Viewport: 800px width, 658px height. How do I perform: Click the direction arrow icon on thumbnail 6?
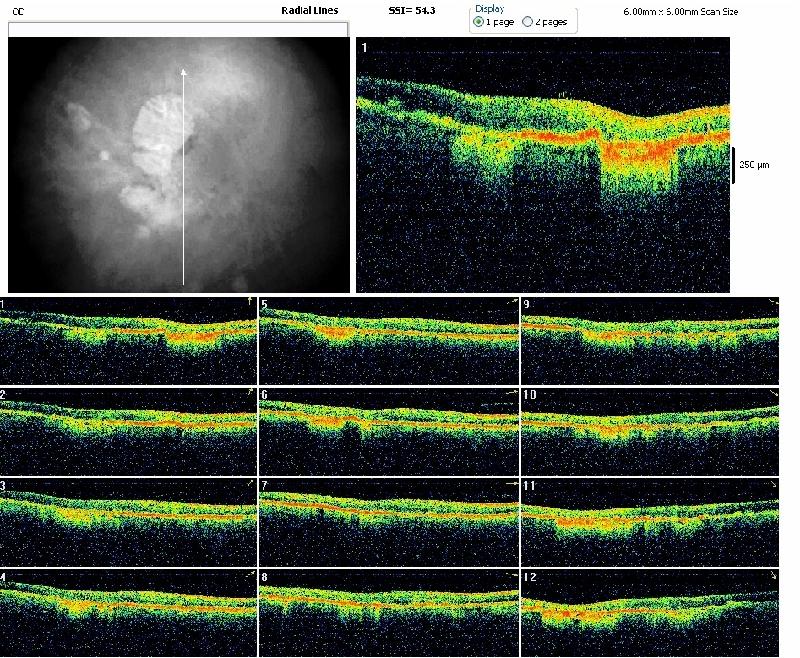point(511,392)
